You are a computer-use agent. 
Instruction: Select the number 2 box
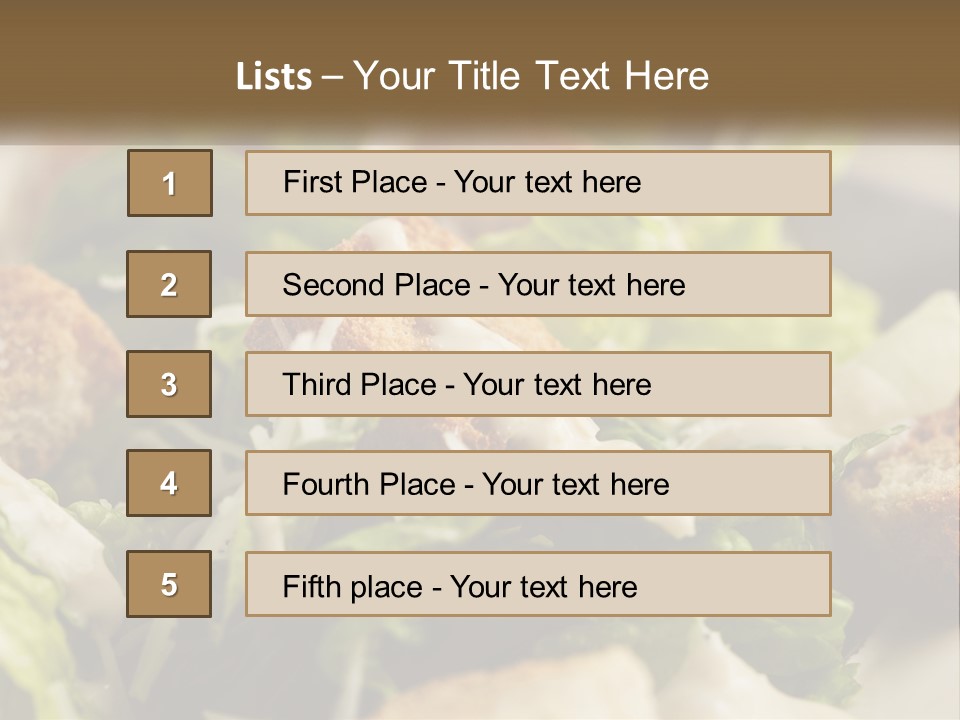click(169, 284)
